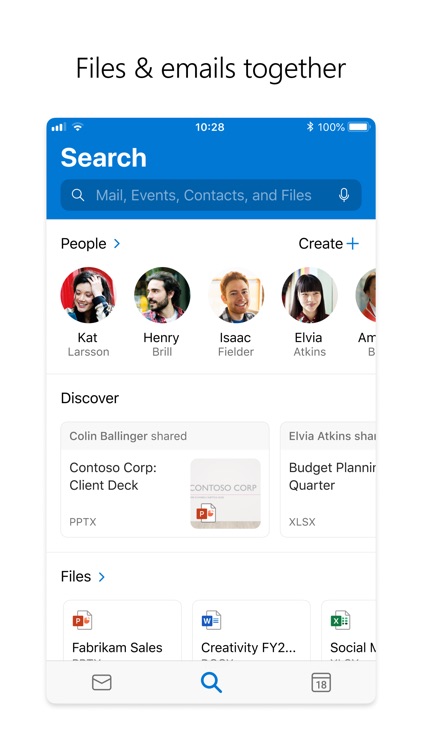The width and height of the screenshot is (422, 750).
Task: Open the Creativity FY2... file name
Action: (x=248, y=648)
